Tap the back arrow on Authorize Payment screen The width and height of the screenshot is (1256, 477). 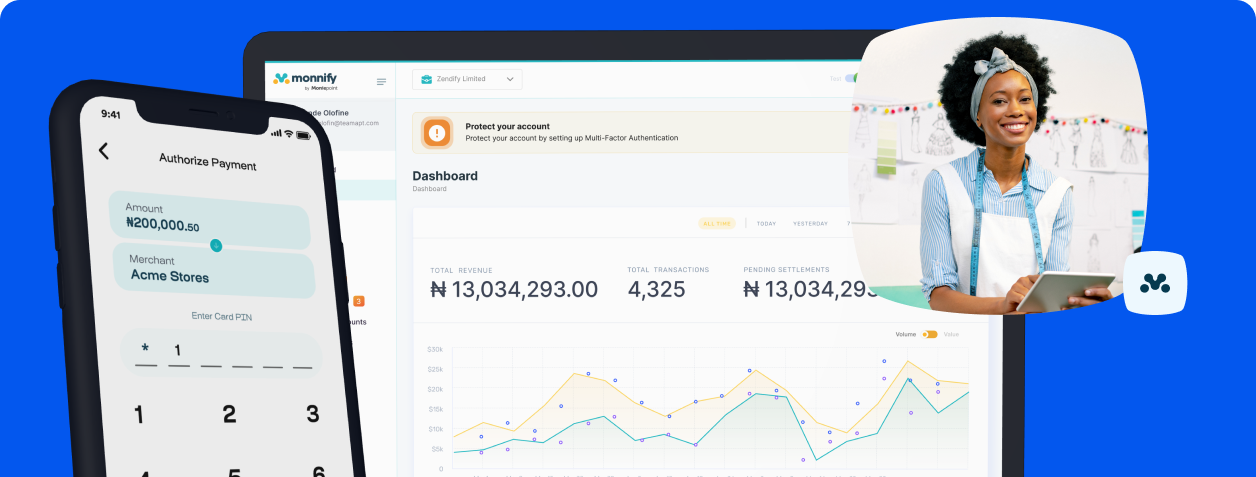click(103, 151)
